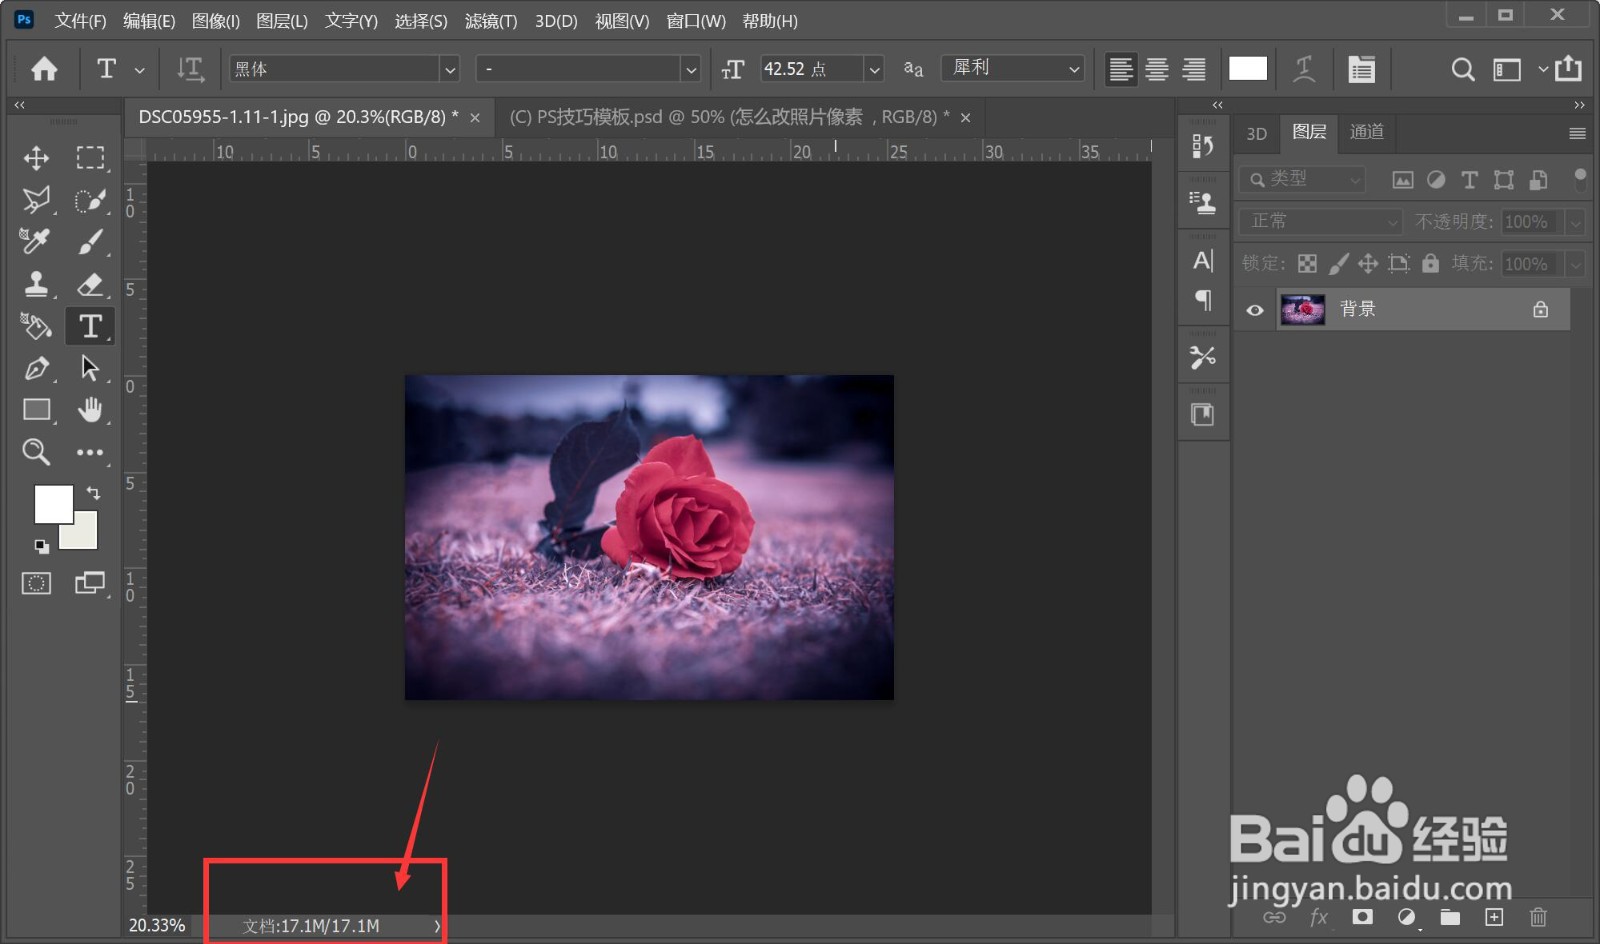The height and width of the screenshot is (944, 1600).
Task: Open the 图像(I) menu
Action: pos(216,21)
